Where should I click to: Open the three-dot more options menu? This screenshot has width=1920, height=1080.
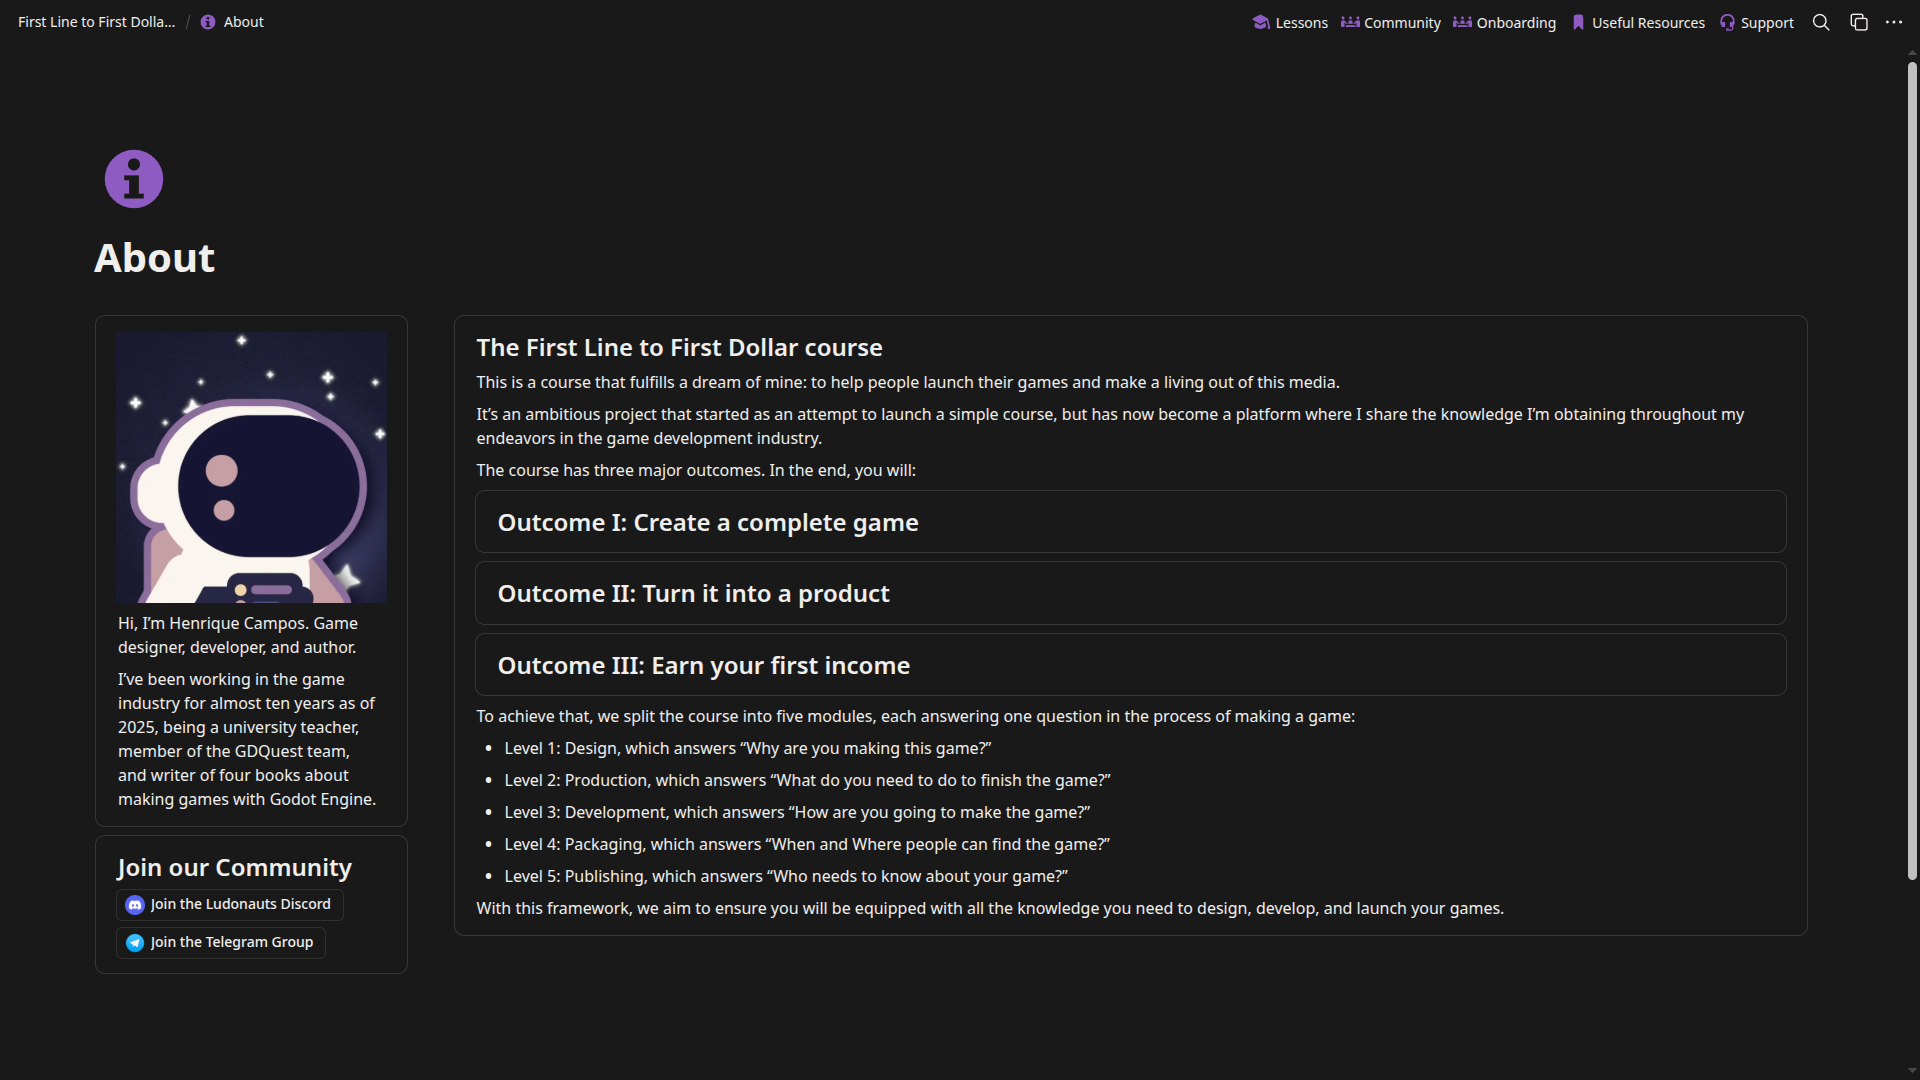pos(1894,22)
